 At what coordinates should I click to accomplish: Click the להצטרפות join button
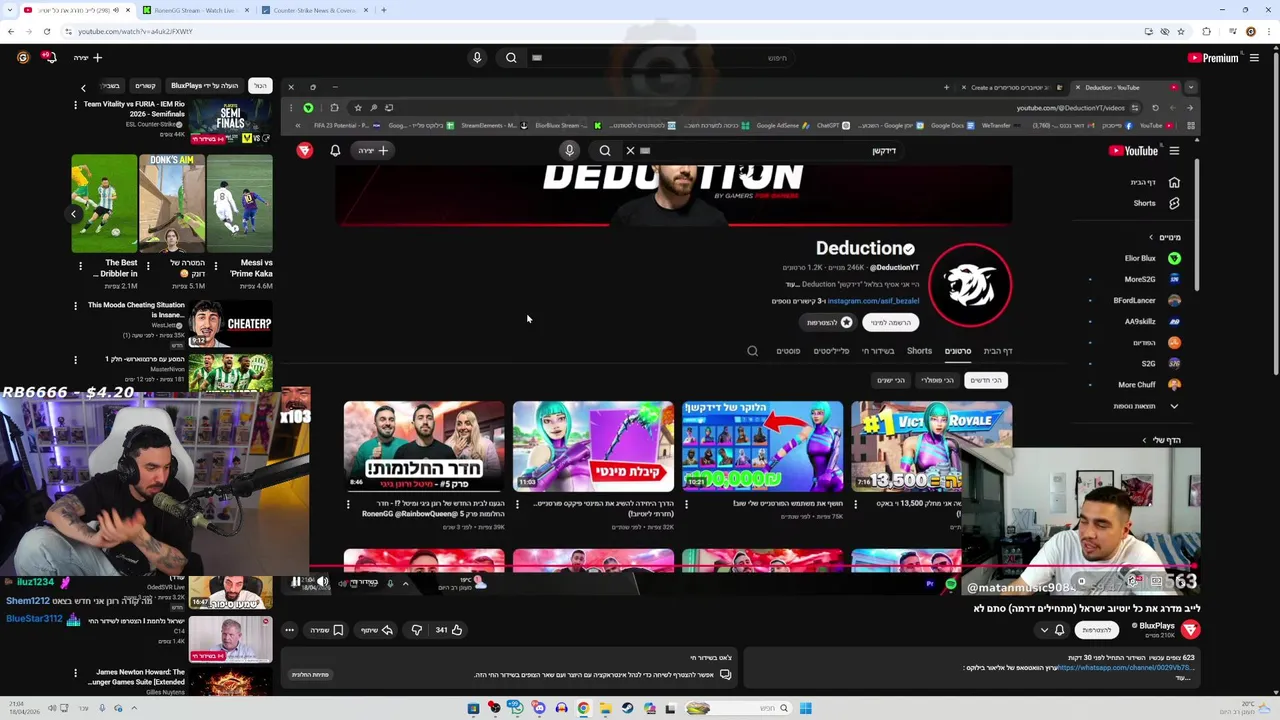1097,630
